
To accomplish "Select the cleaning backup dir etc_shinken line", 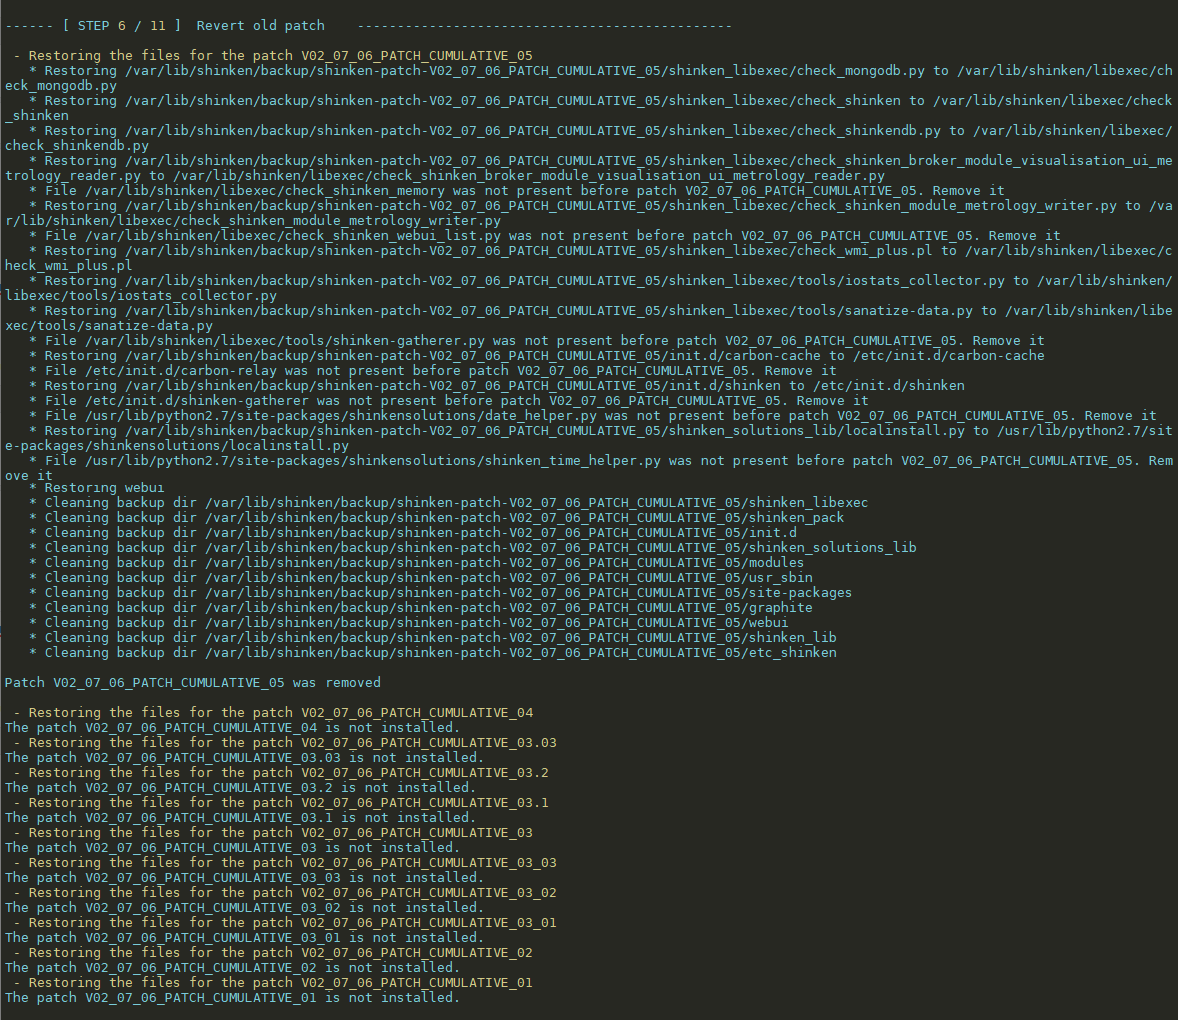I will [433, 653].
